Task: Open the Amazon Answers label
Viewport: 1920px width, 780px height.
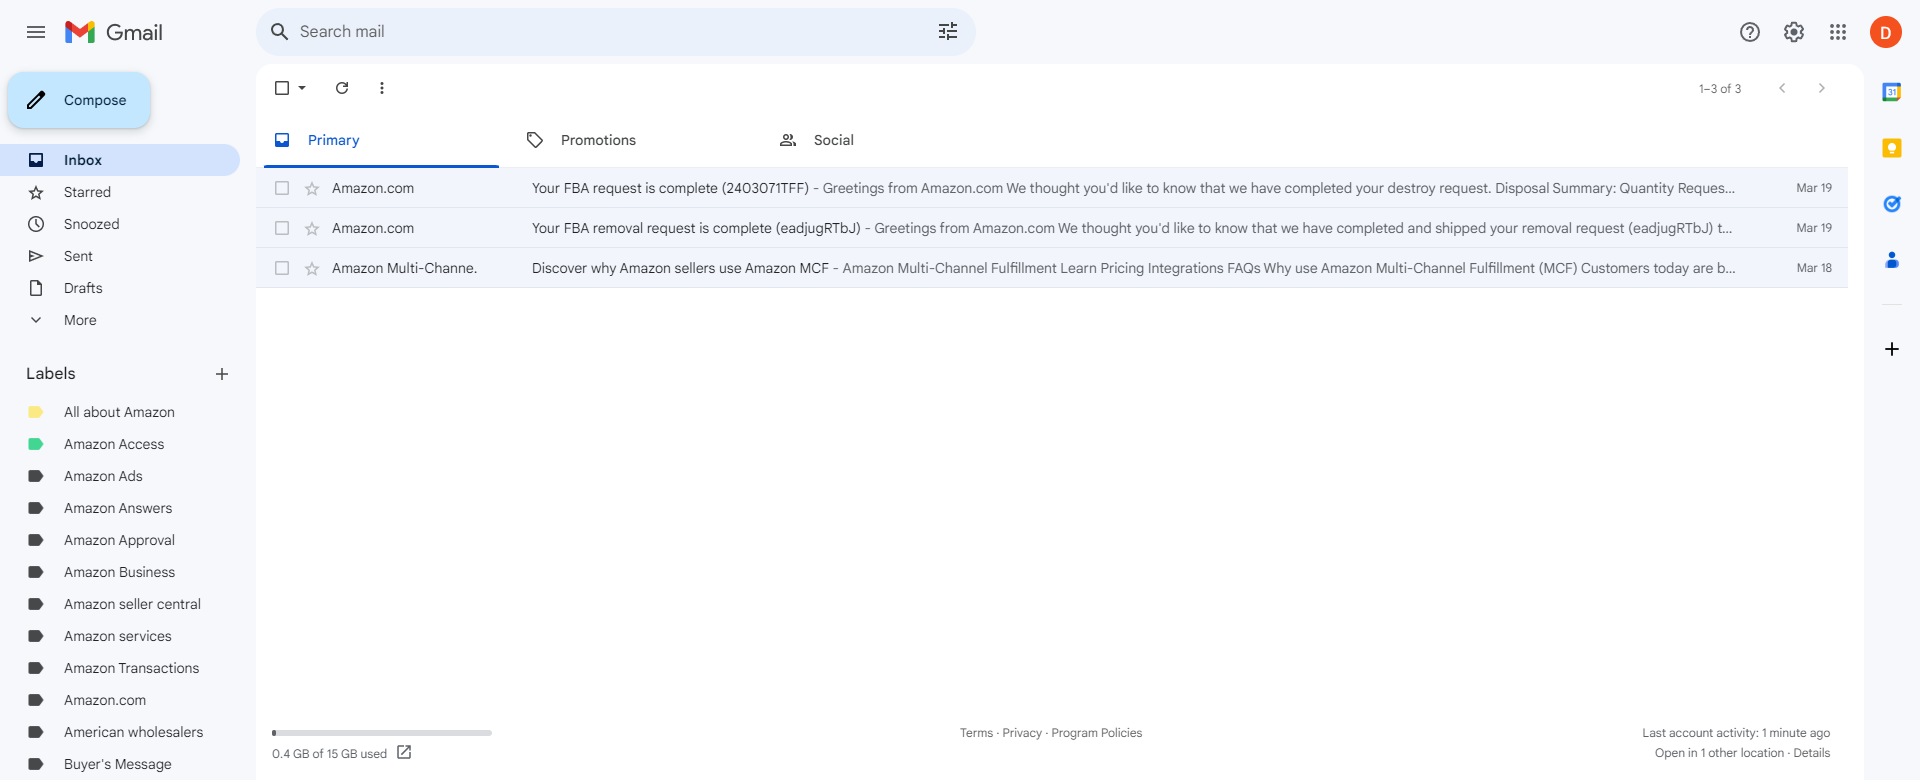Action: point(120,508)
